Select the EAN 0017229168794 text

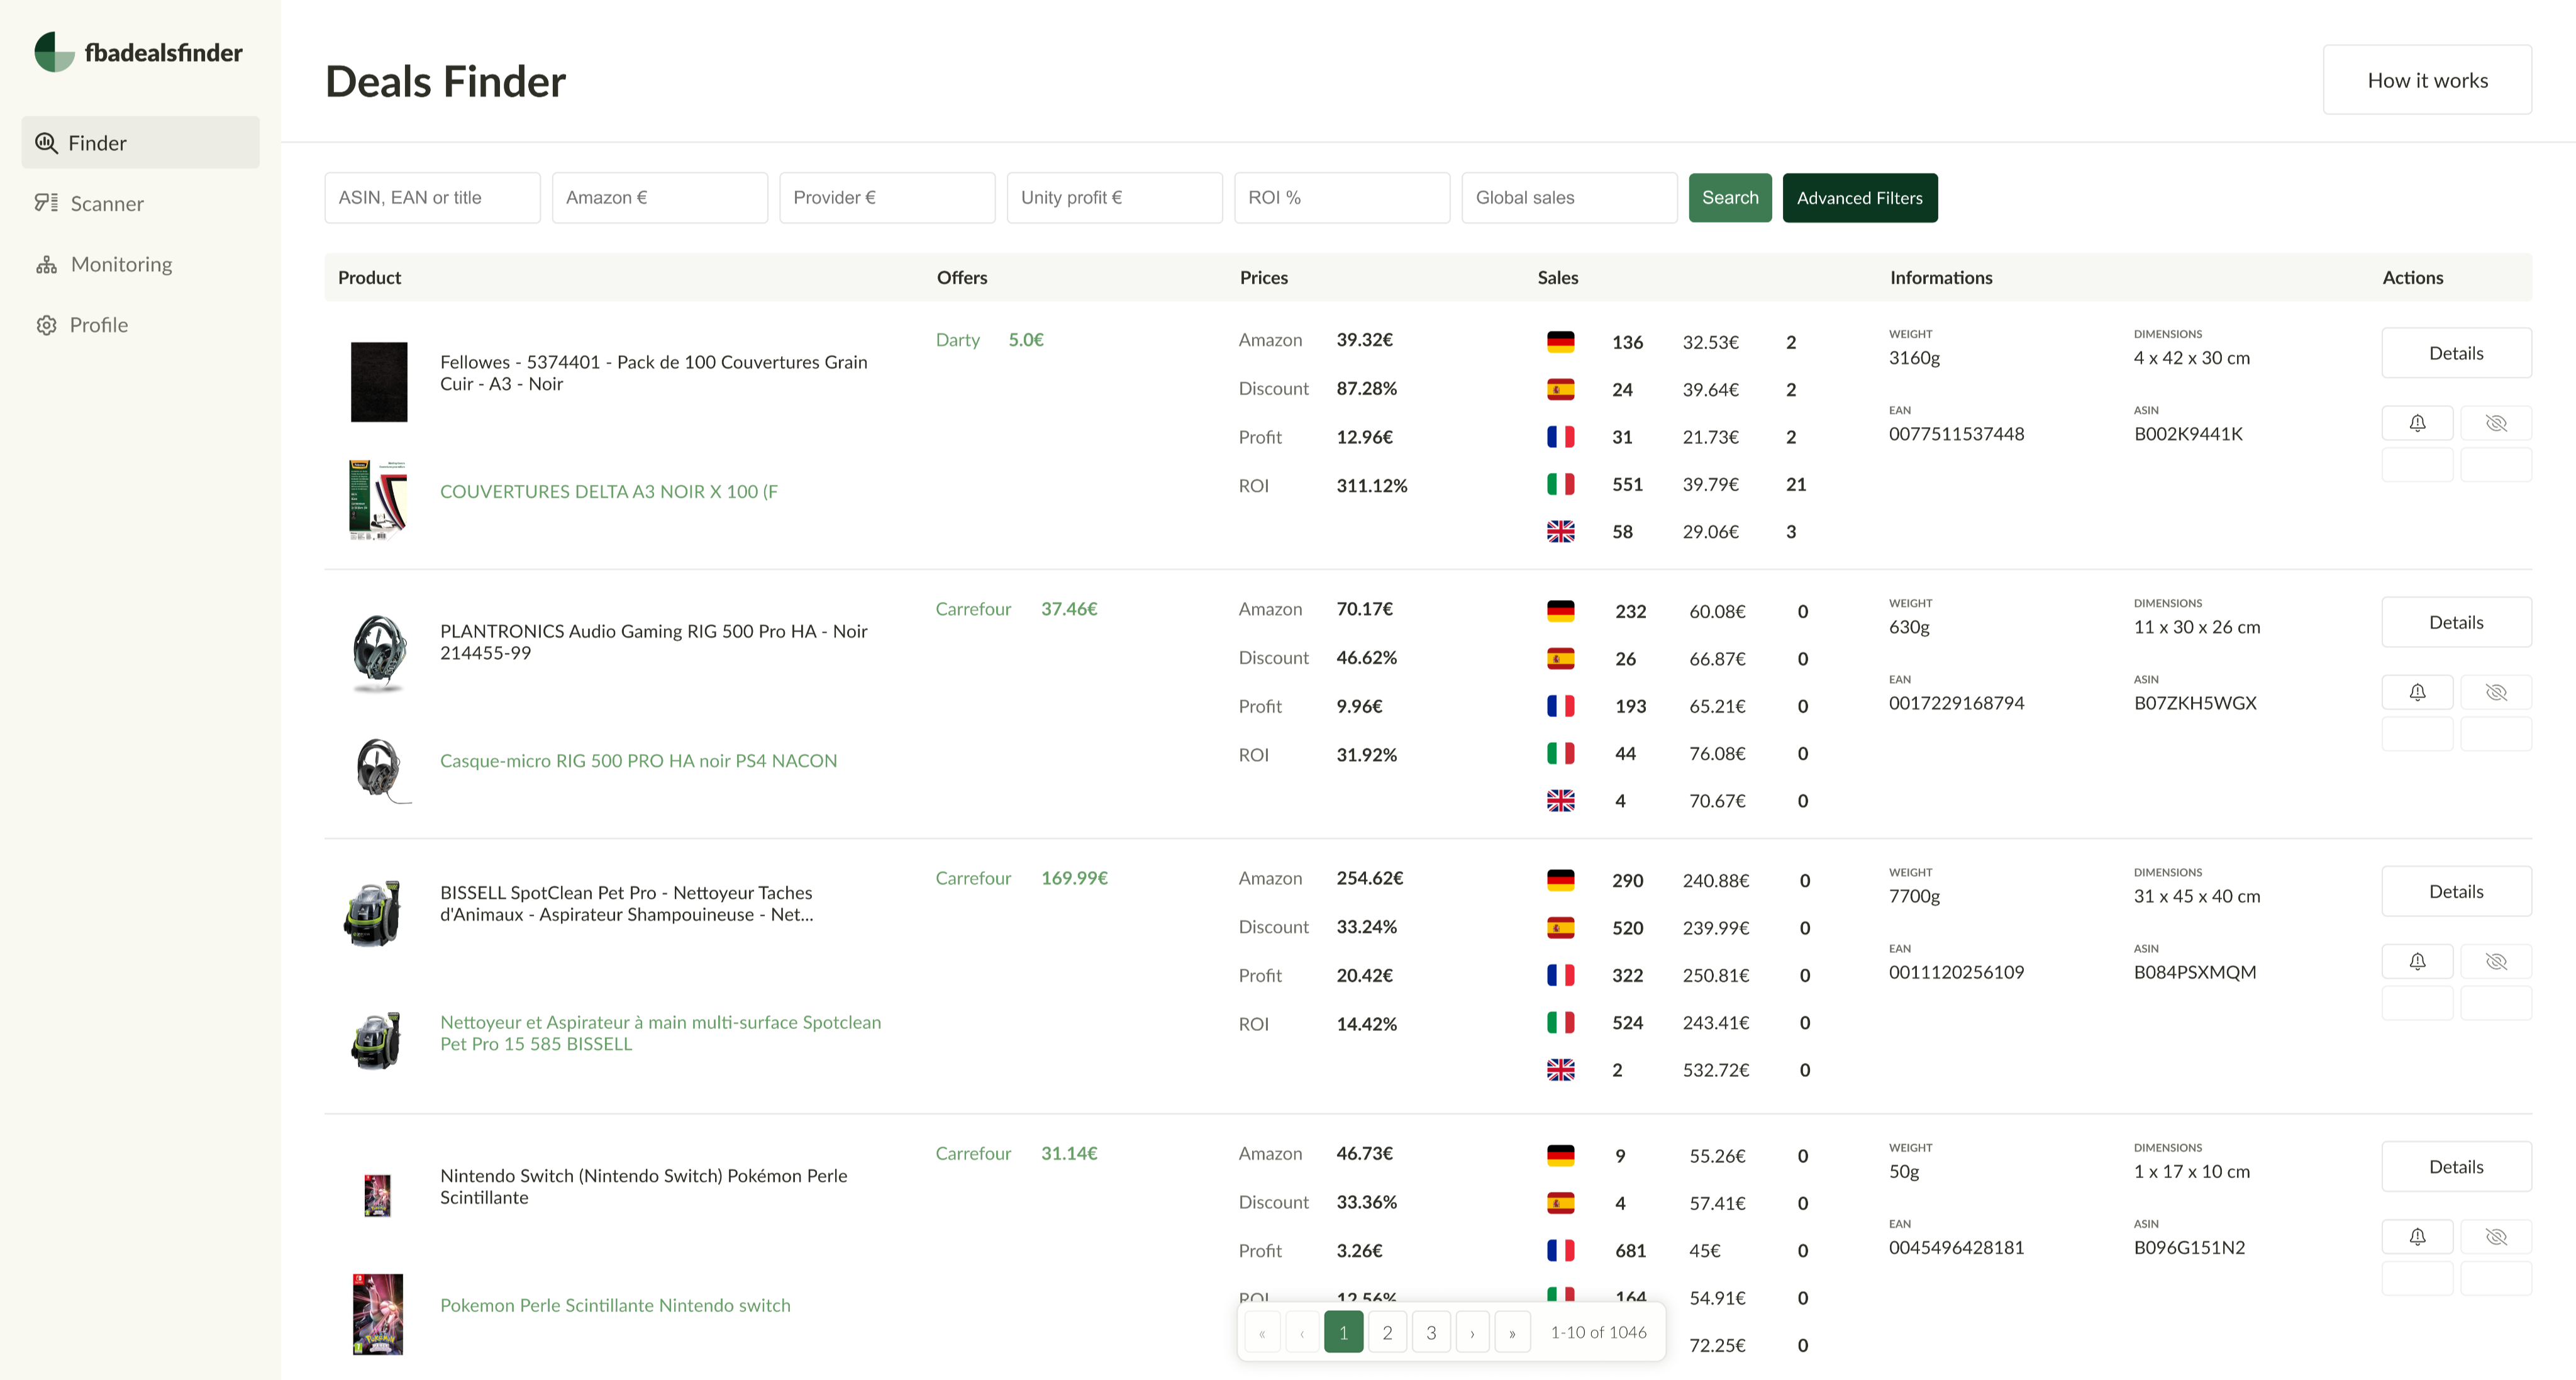coord(1956,703)
